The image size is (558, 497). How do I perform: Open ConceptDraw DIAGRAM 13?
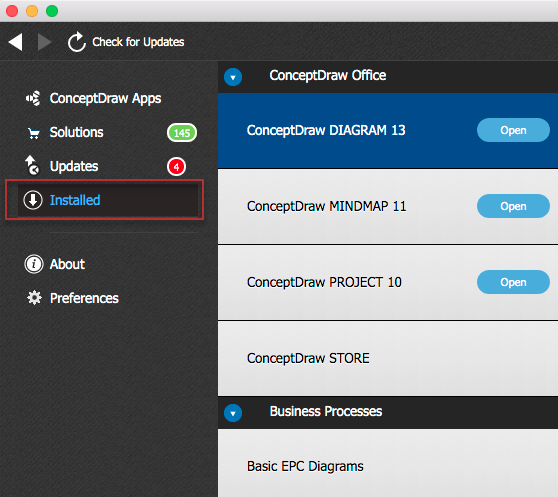[x=513, y=130]
